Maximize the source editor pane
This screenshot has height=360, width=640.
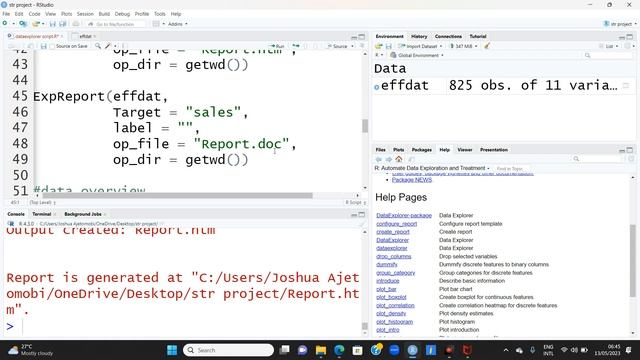click(x=362, y=37)
